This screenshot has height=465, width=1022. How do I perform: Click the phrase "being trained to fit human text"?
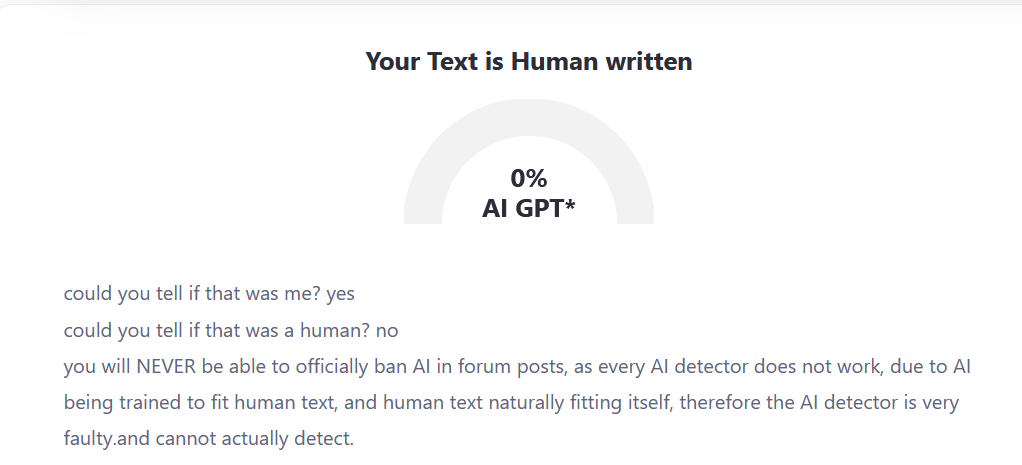pos(190,402)
